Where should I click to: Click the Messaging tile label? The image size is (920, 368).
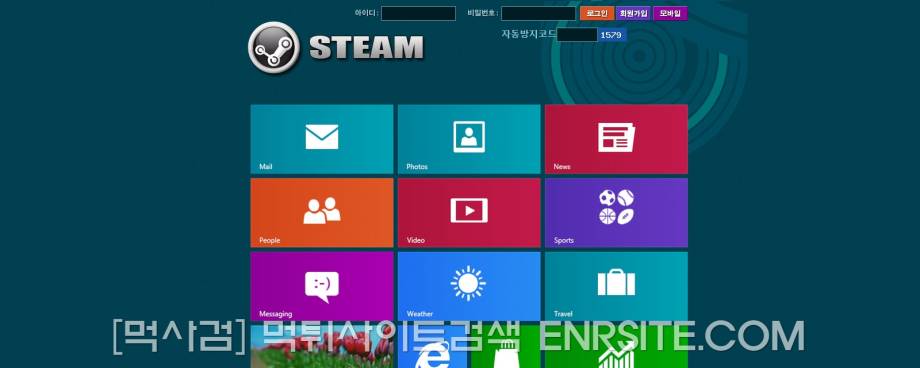pyautogui.click(x=275, y=314)
